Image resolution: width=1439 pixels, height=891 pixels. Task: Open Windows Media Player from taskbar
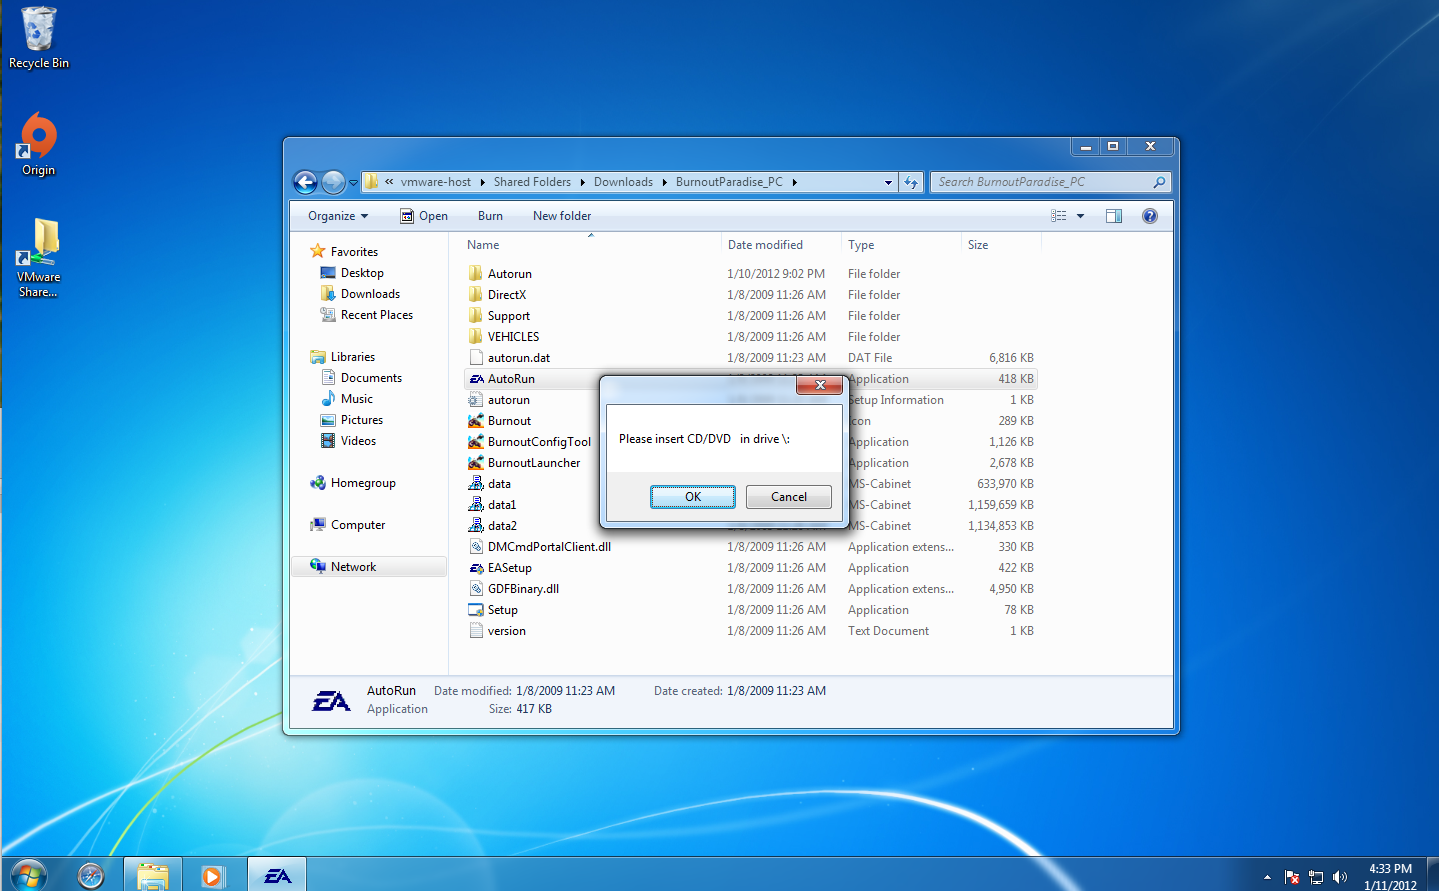pyautogui.click(x=212, y=877)
